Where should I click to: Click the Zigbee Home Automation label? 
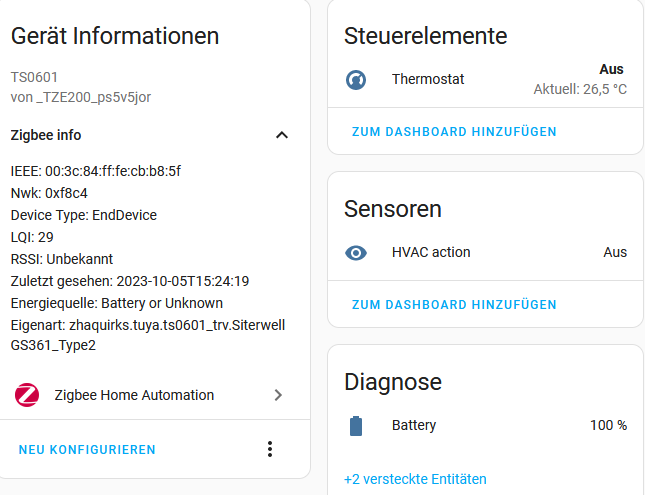coord(134,395)
